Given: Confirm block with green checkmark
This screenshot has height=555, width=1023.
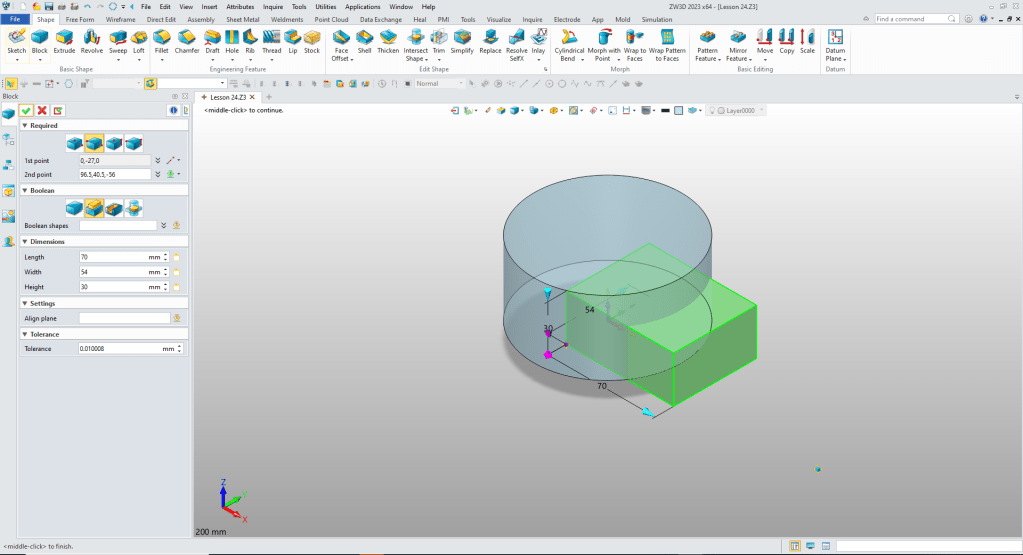Looking at the screenshot, I should 26,110.
